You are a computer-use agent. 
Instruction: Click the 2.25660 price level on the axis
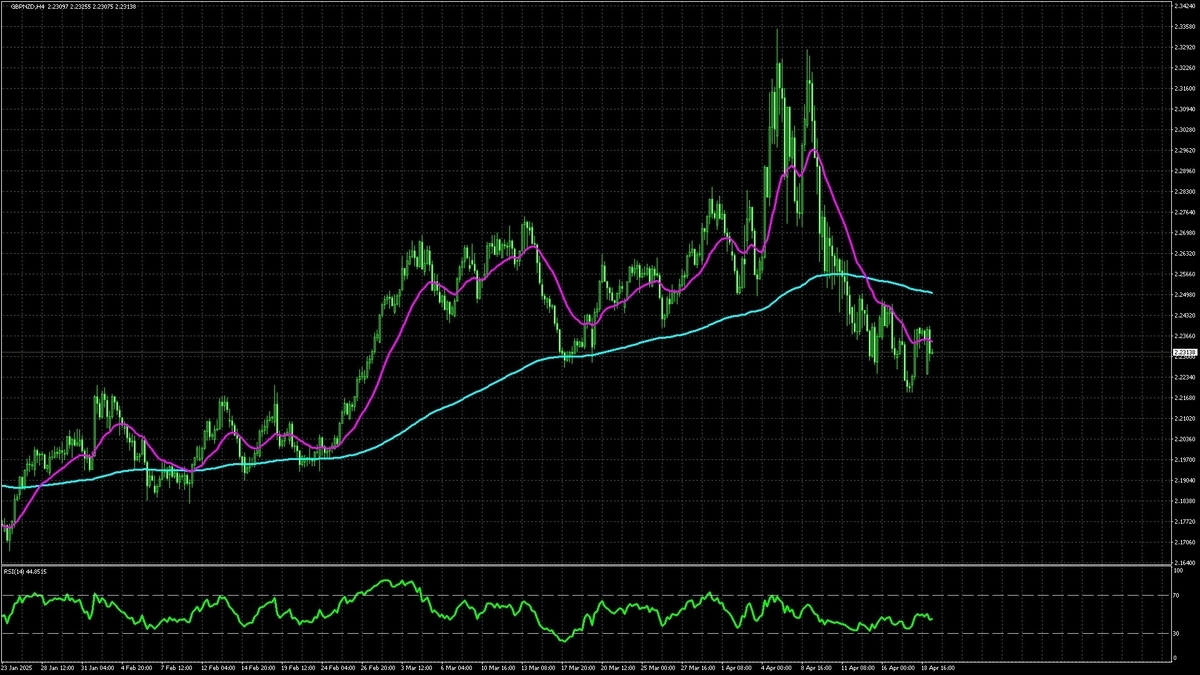click(1184, 274)
